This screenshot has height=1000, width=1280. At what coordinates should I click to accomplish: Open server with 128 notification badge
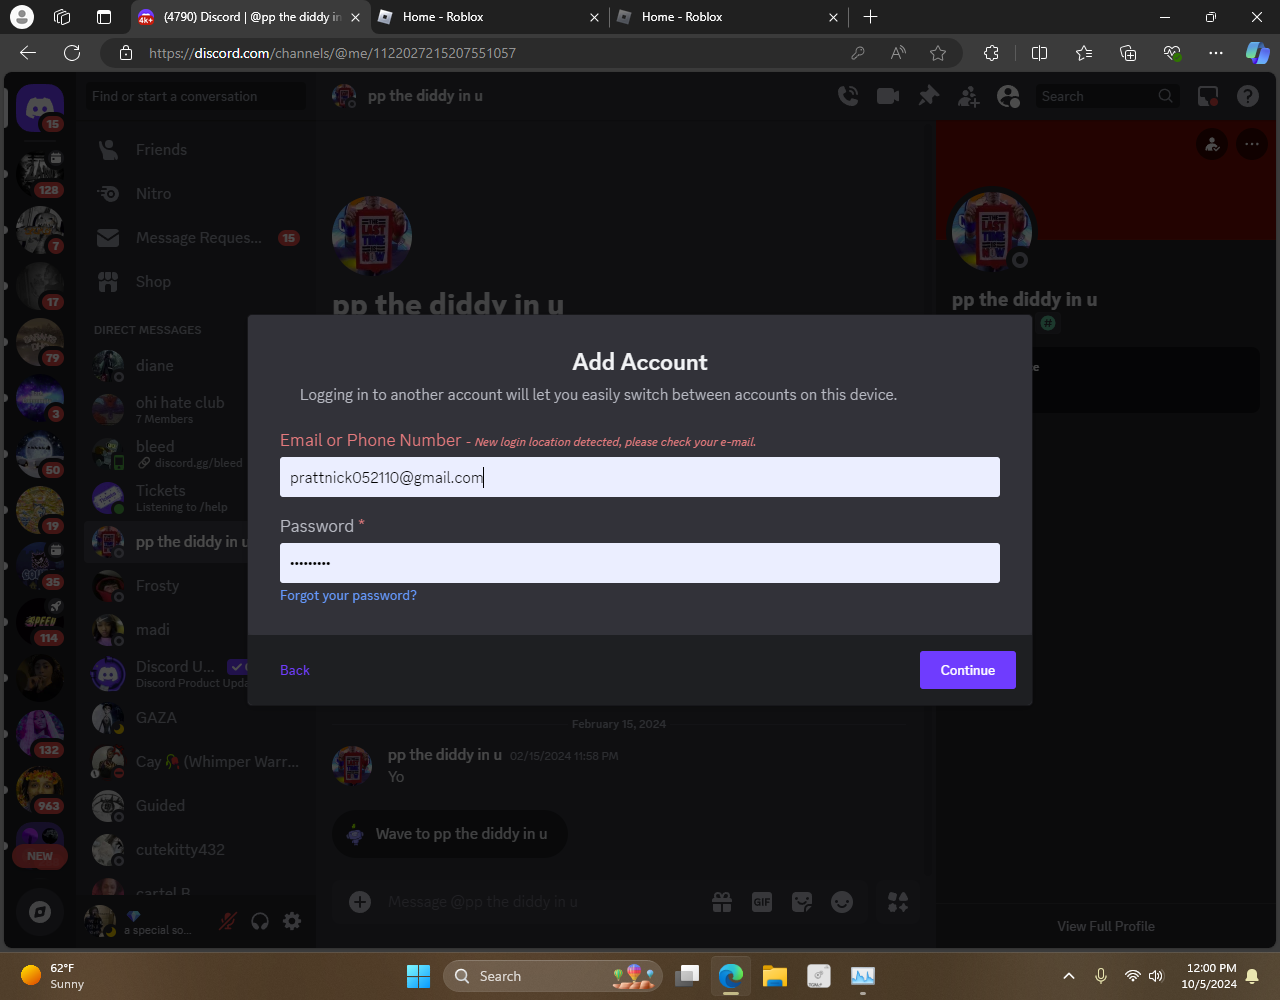(x=40, y=173)
